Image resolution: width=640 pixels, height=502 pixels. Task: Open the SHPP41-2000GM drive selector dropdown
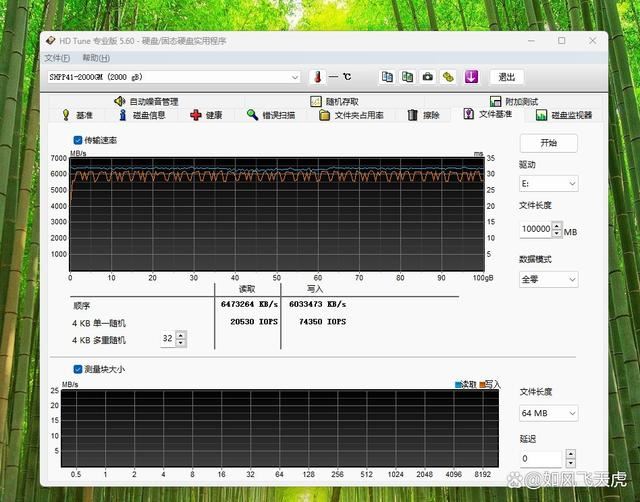[x=174, y=77]
